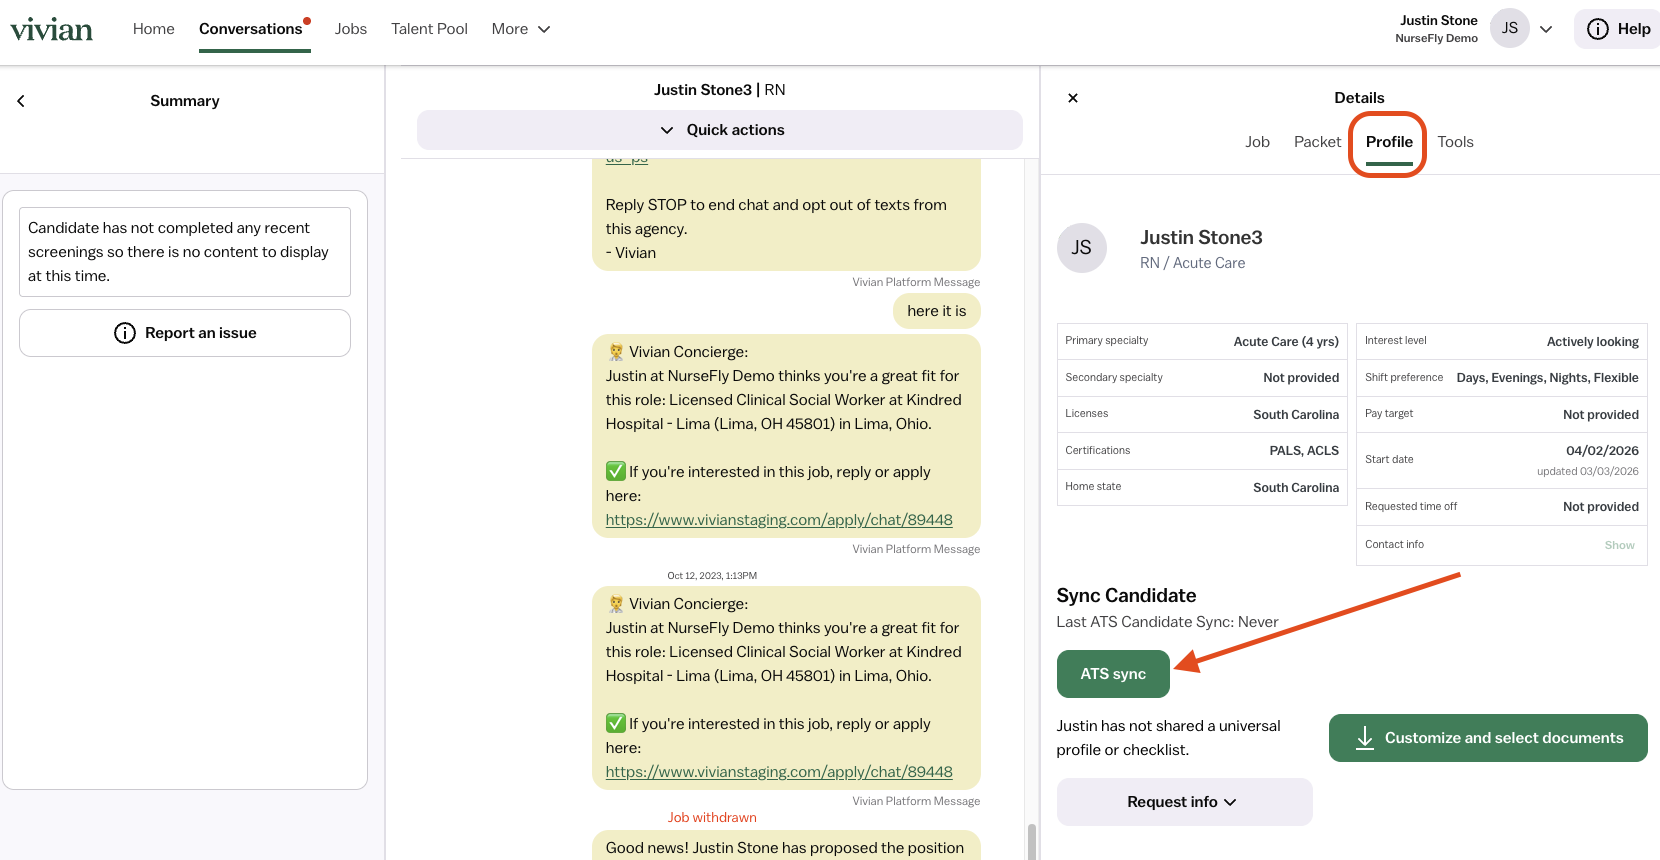The height and width of the screenshot is (860, 1660).
Task: Go back using the Summary back chevron
Action: click(21, 101)
